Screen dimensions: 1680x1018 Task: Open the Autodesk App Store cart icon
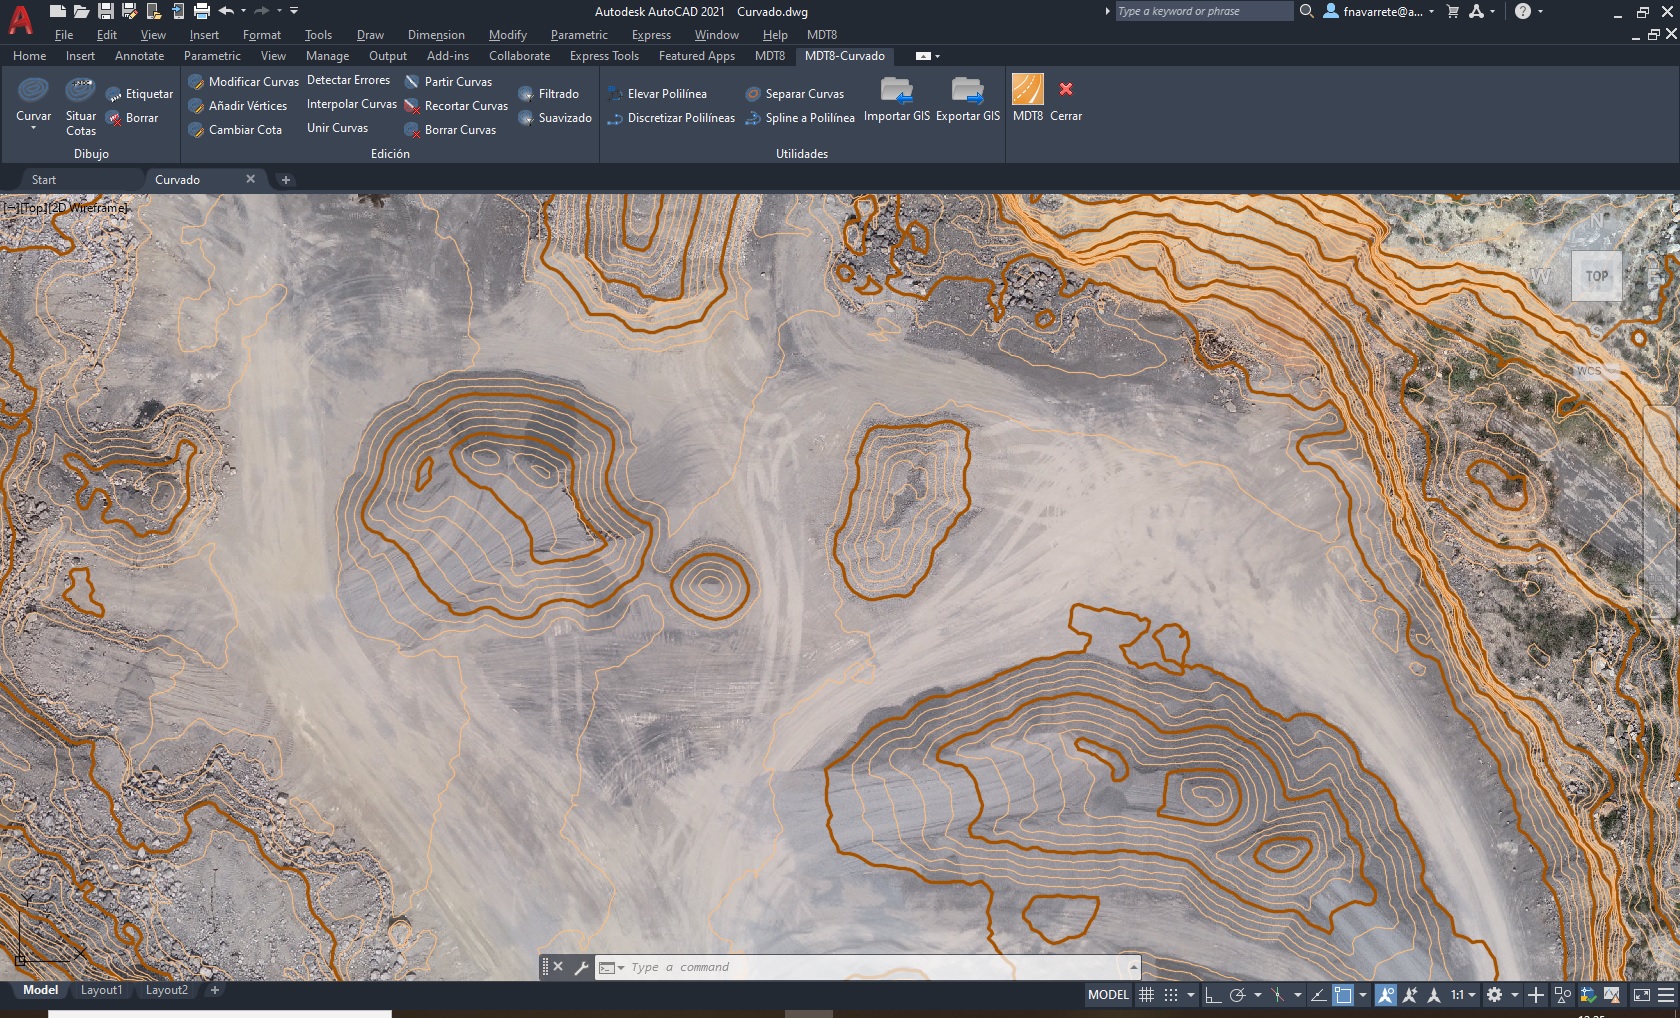click(1453, 11)
